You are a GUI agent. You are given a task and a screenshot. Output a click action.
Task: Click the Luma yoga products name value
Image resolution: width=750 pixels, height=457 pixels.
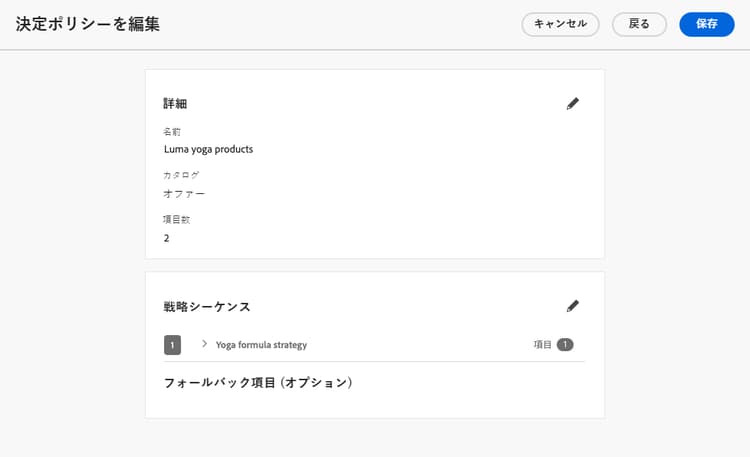click(x=209, y=149)
